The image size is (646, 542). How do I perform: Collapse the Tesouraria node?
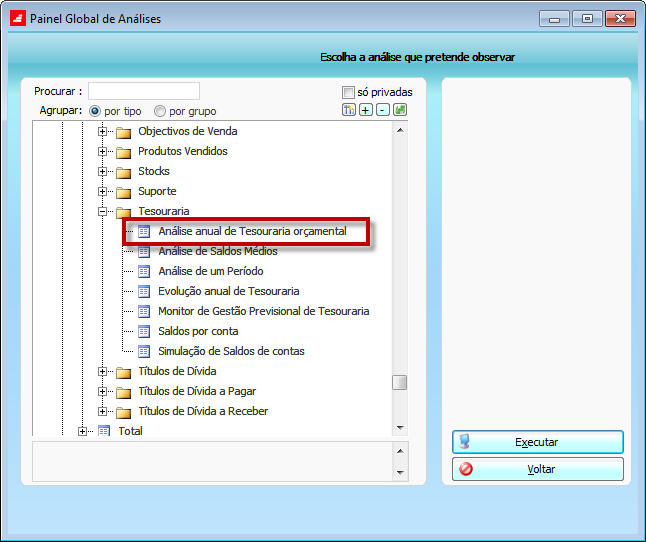(x=102, y=211)
